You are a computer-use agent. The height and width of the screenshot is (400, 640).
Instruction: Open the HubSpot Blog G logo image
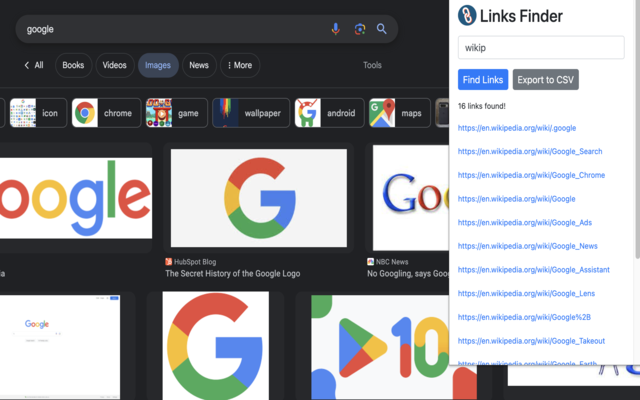(x=259, y=198)
